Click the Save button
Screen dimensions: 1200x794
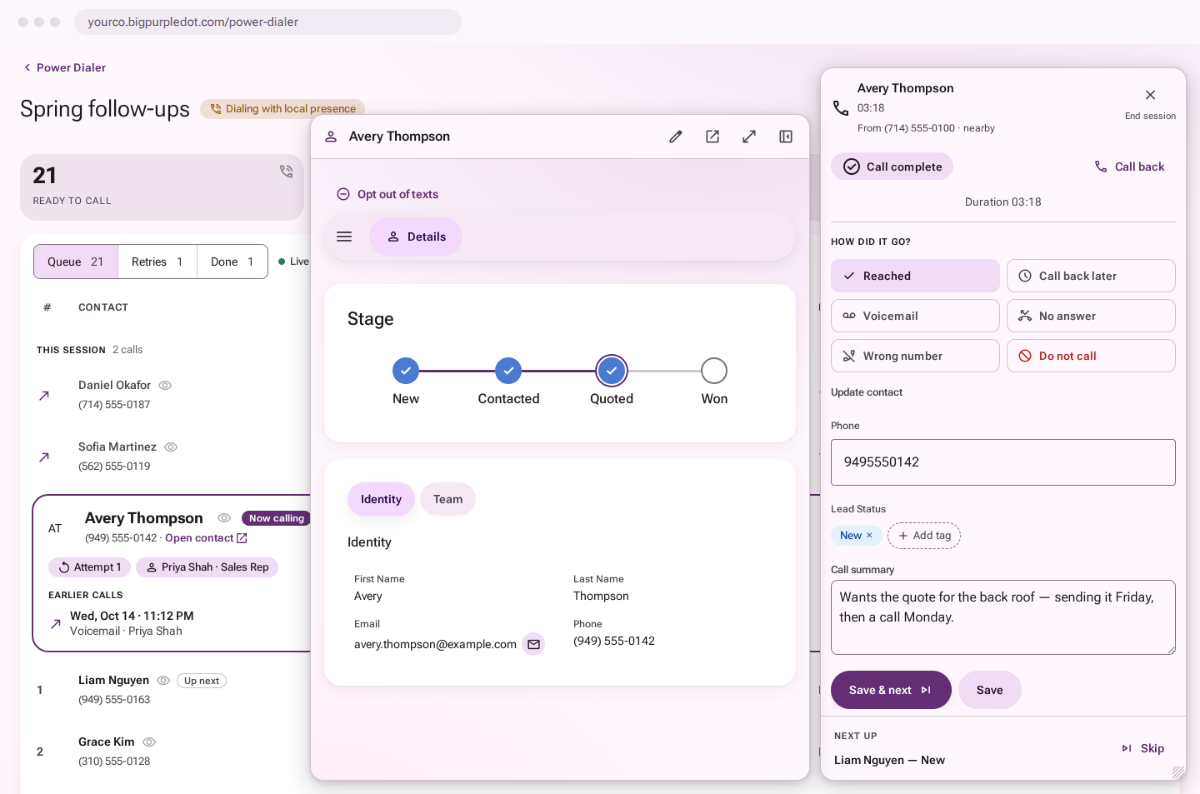[990, 690]
